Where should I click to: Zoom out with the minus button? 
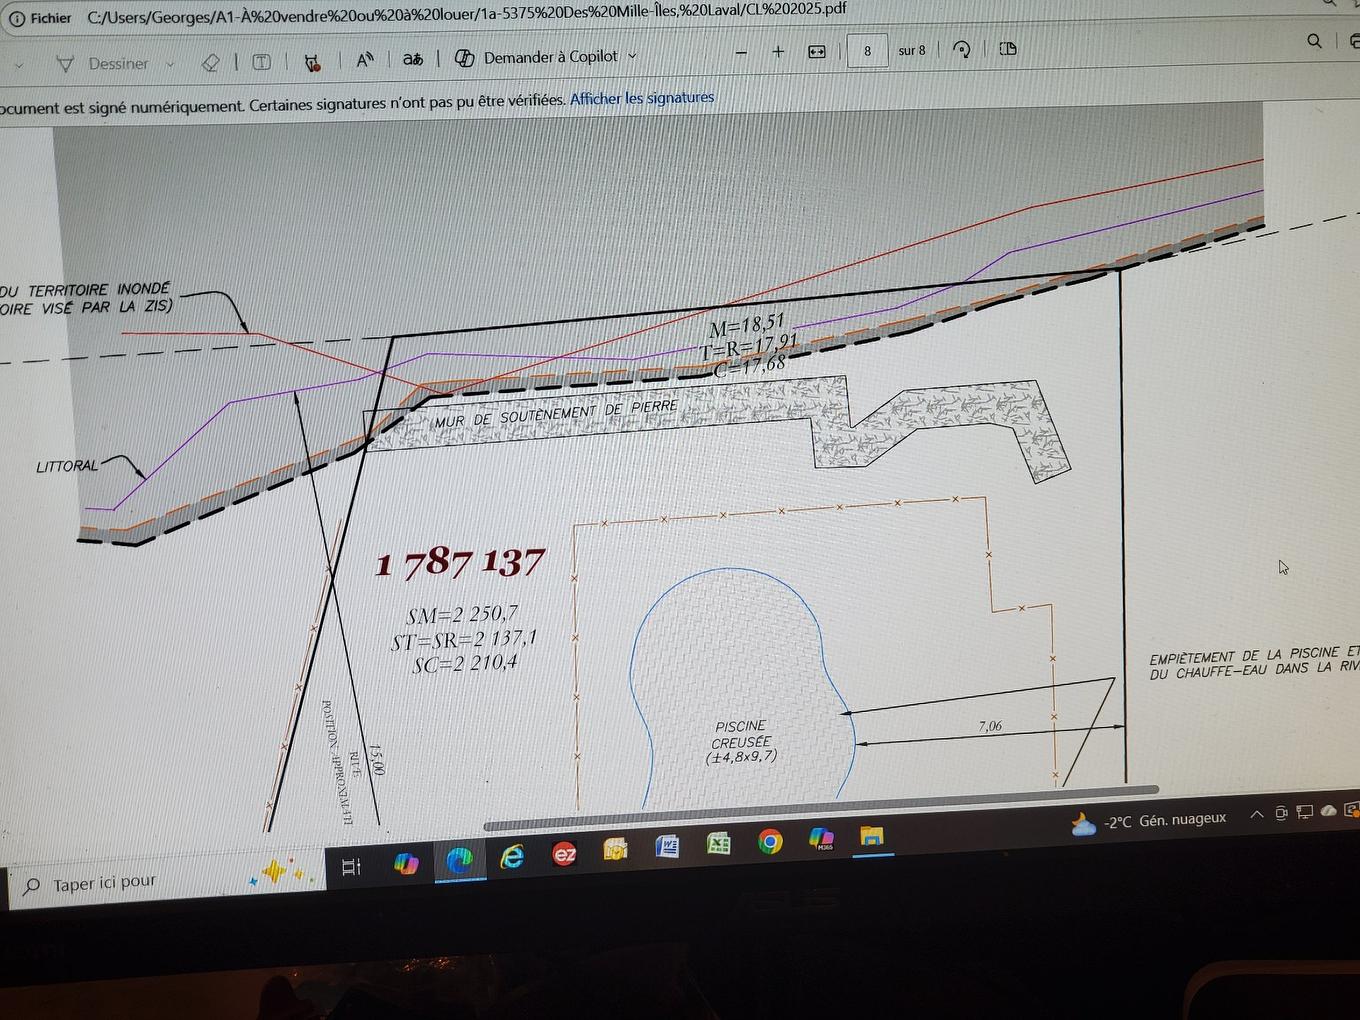pos(741,52)
